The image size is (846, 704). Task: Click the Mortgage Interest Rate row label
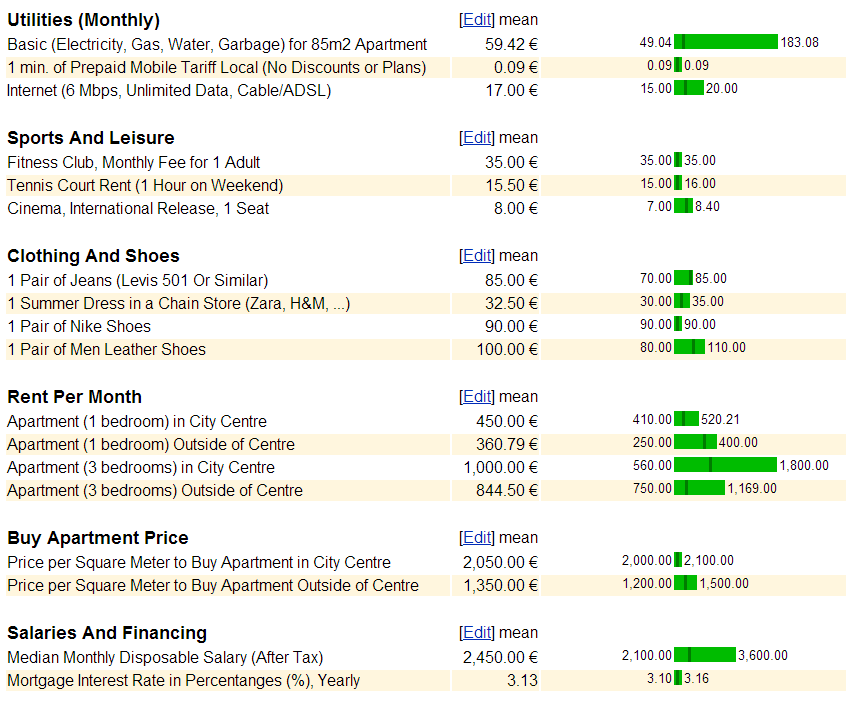point(183,681)
